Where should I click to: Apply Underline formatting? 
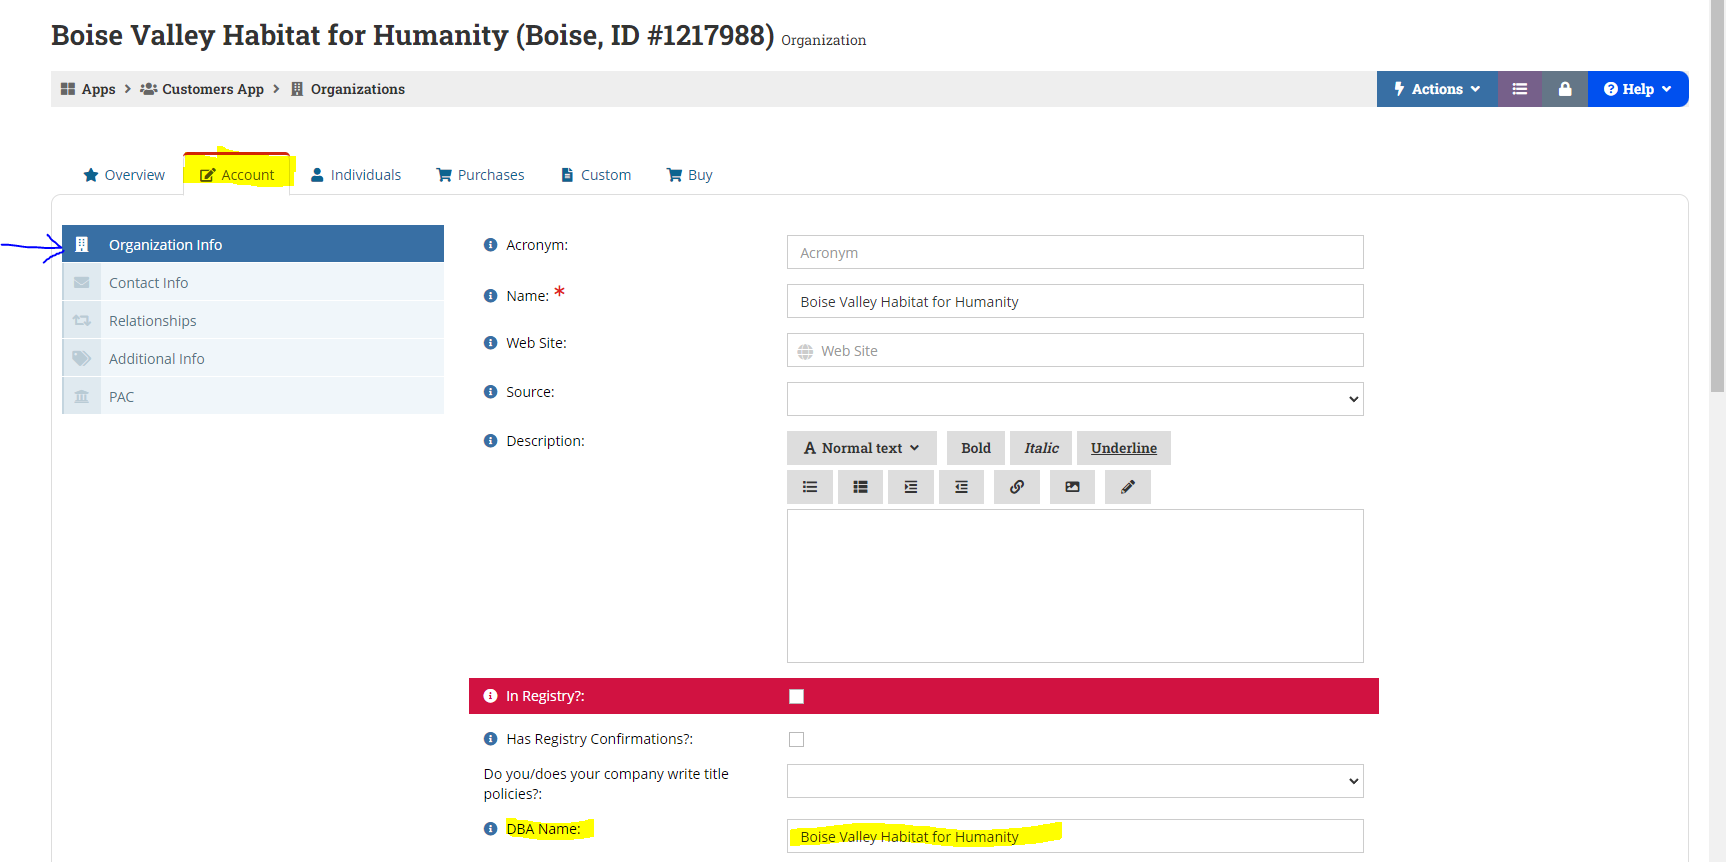[x=1124, y=448]
